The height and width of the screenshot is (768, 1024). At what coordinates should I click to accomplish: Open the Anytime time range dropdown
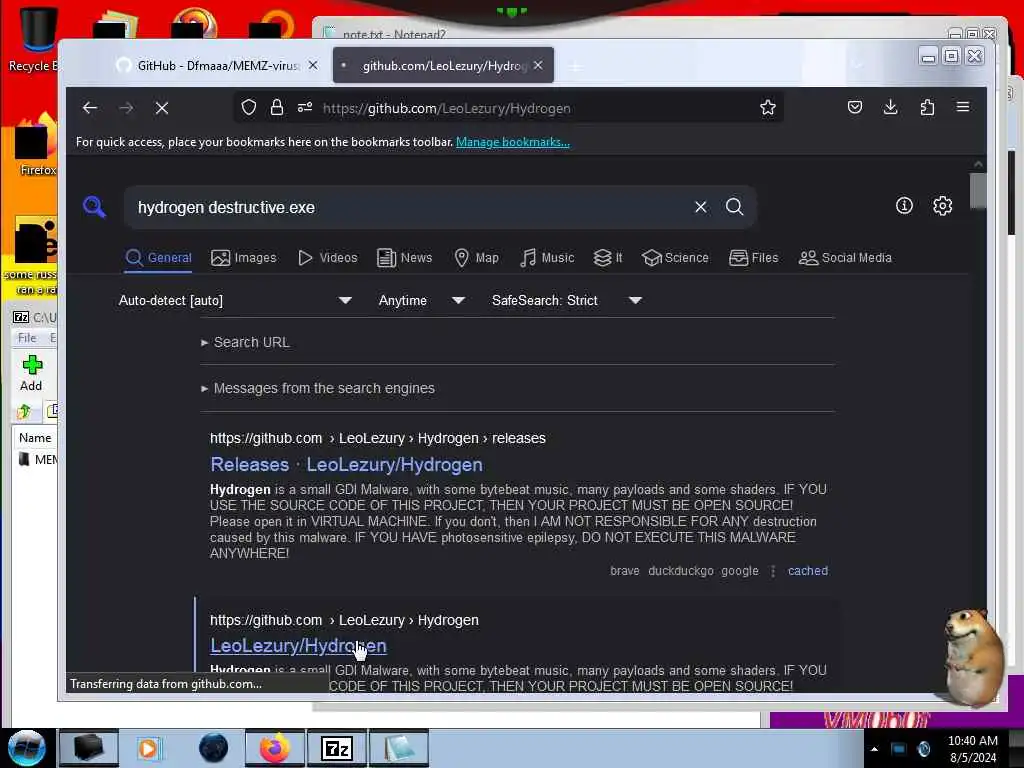click(x=421, y=300)
